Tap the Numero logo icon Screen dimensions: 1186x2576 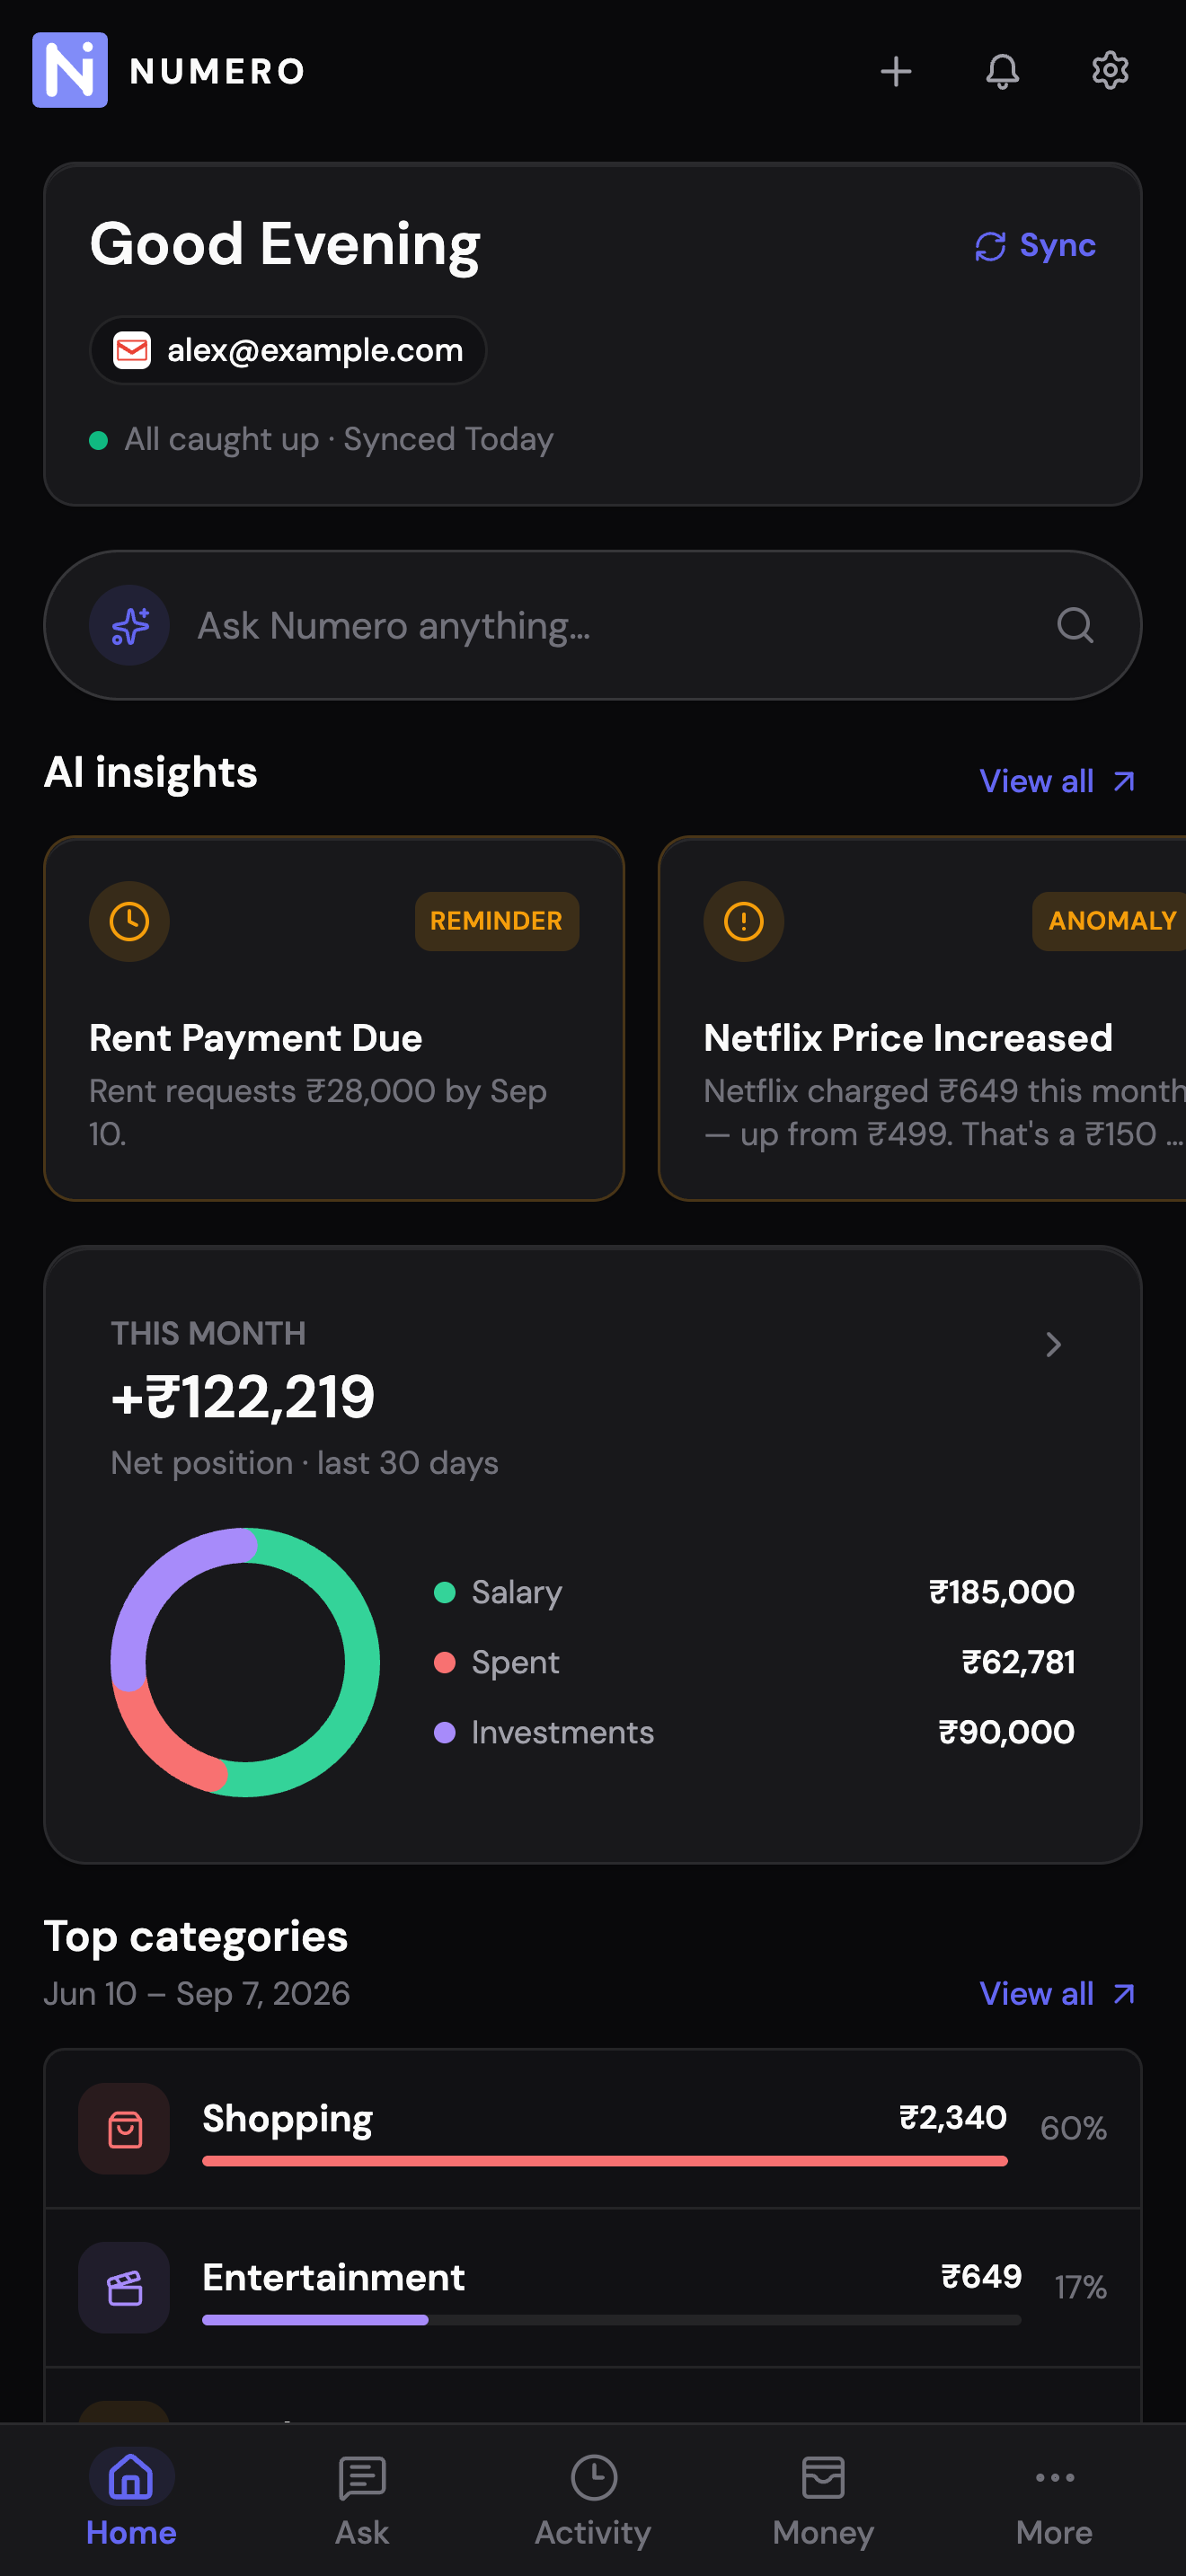[70, 70]
